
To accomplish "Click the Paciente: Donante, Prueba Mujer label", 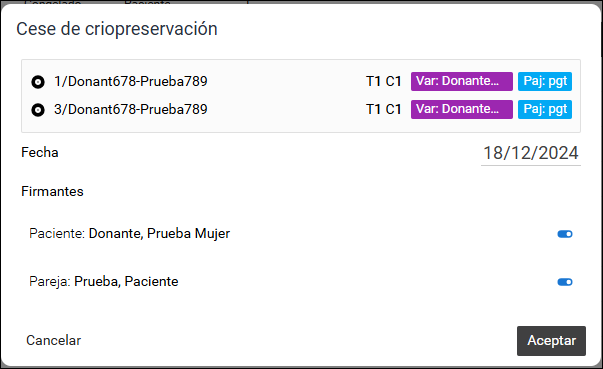I will click(x=130, y=233).
